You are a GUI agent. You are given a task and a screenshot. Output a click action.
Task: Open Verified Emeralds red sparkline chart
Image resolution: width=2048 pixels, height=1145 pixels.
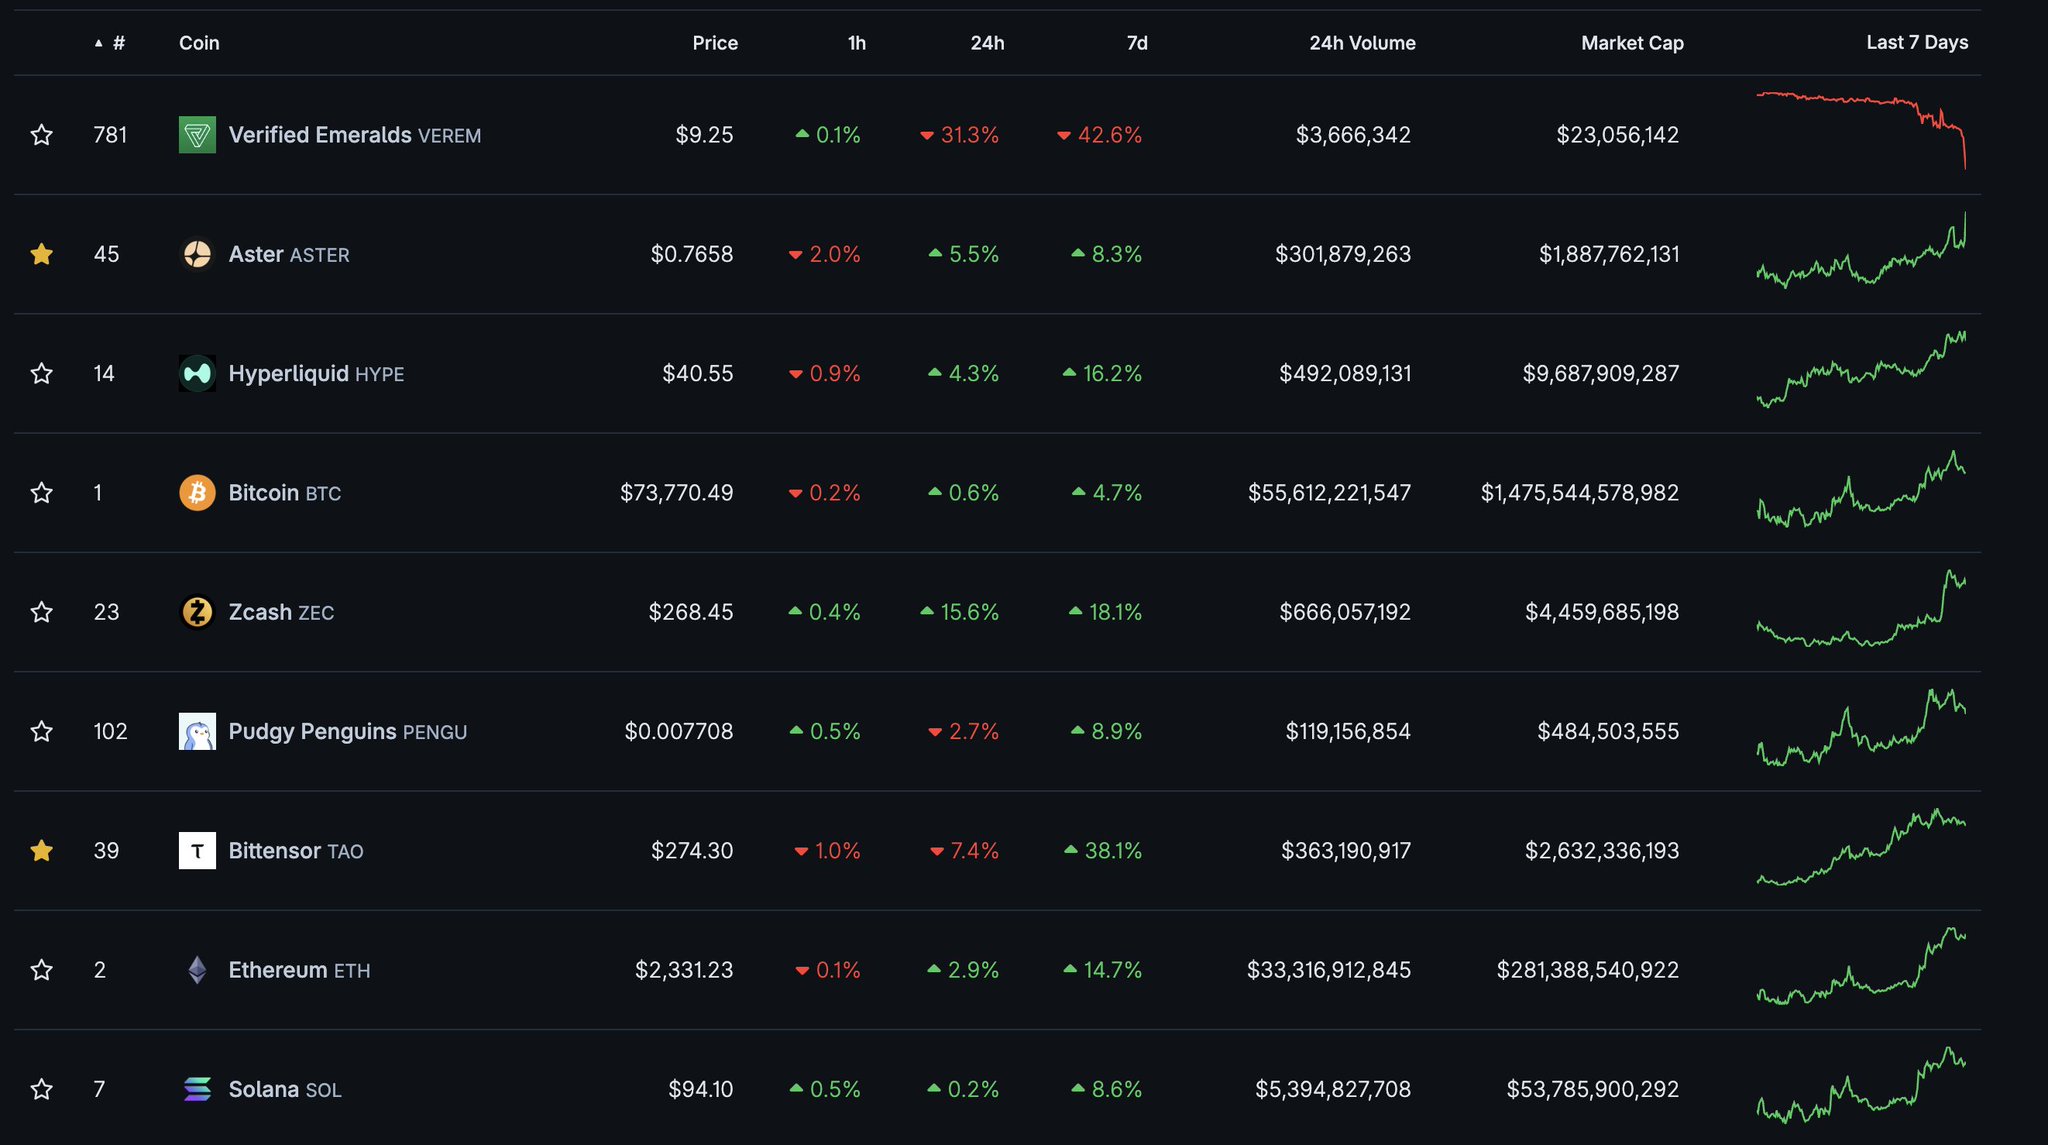pos(1860,130)
